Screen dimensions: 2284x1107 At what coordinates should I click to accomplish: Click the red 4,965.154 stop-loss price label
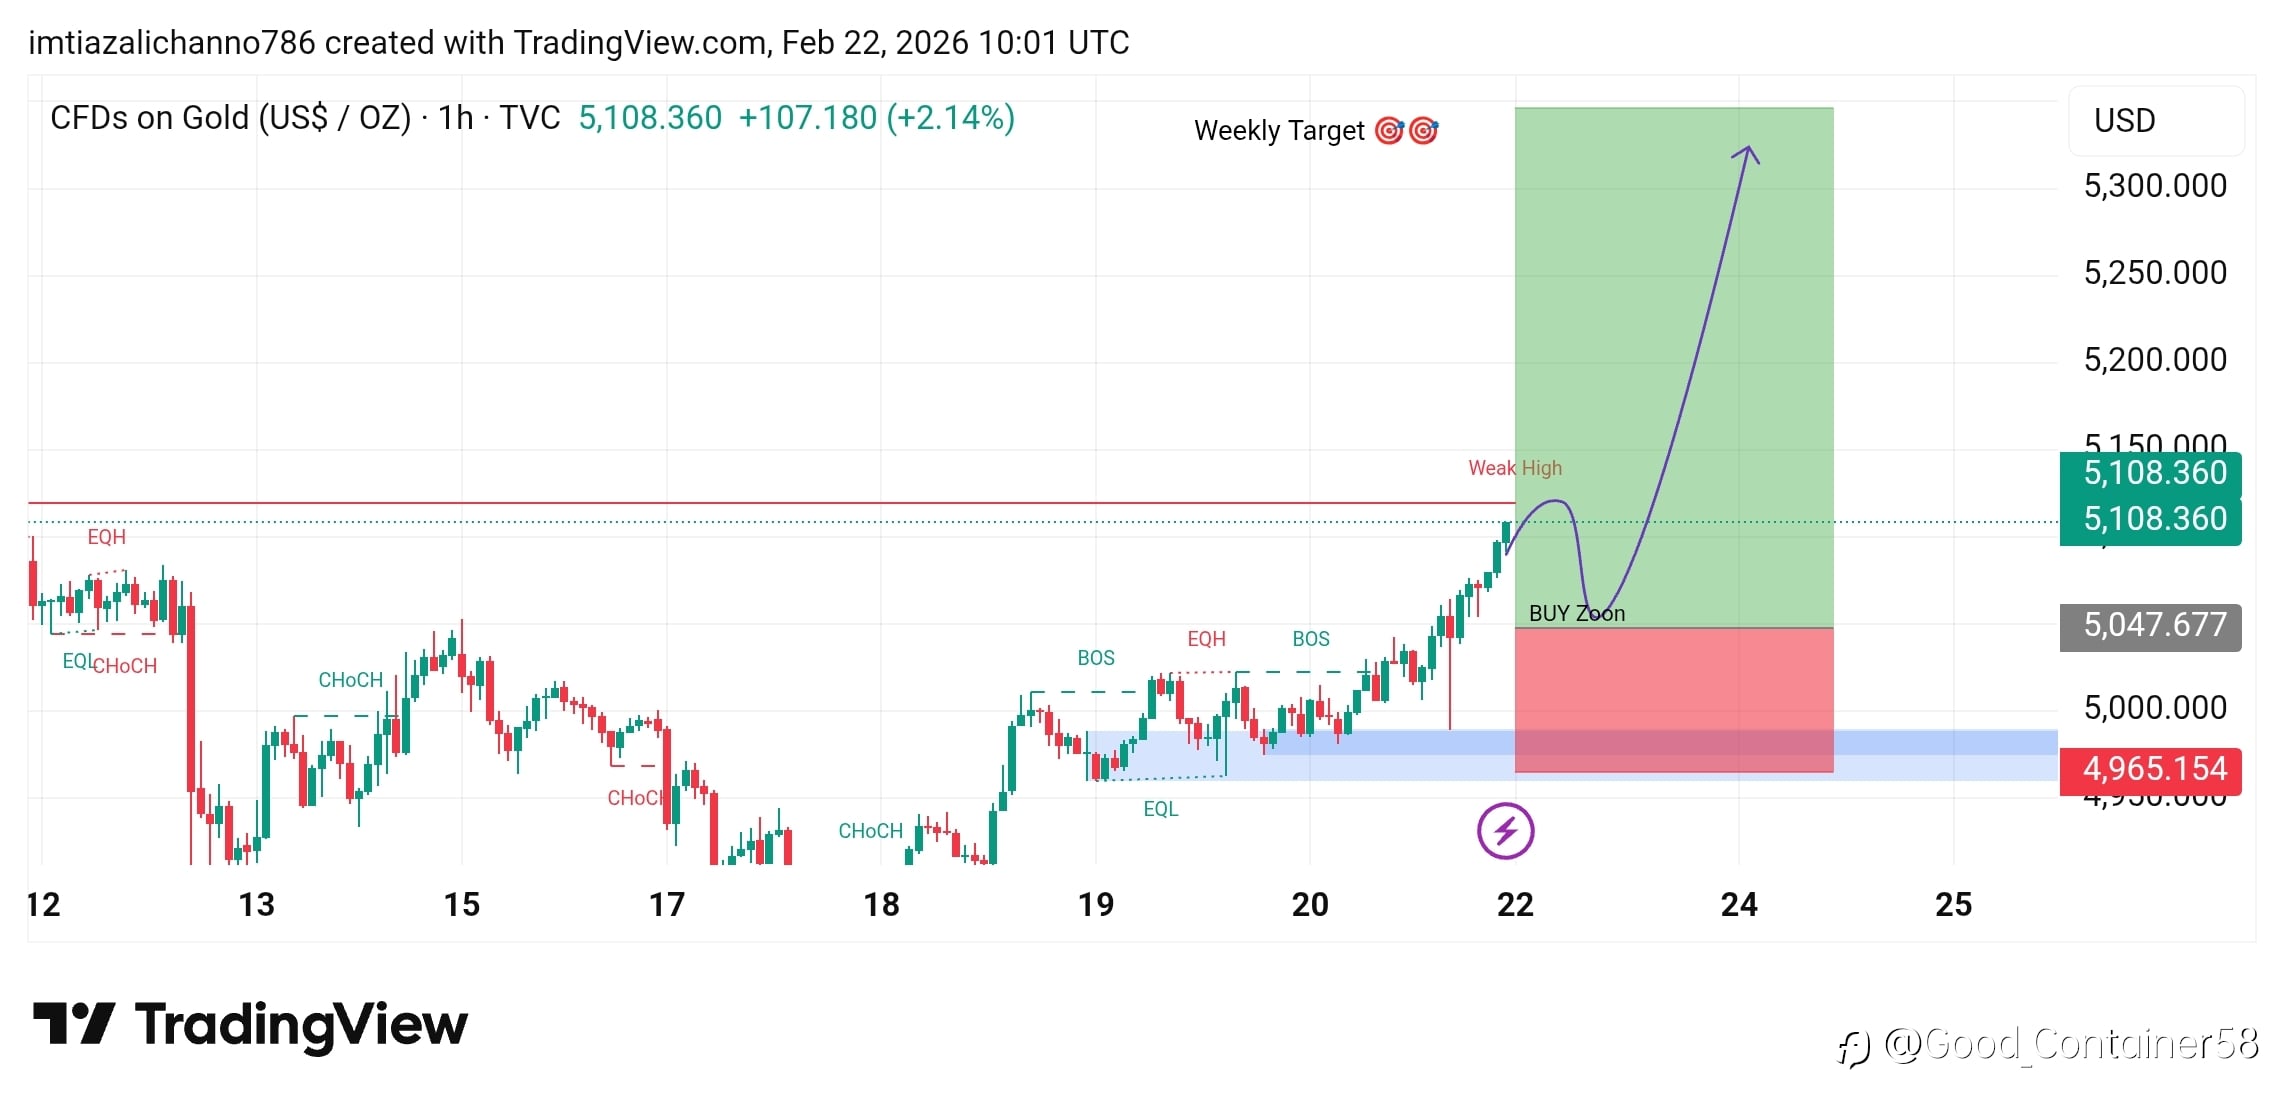point(2150,769)
